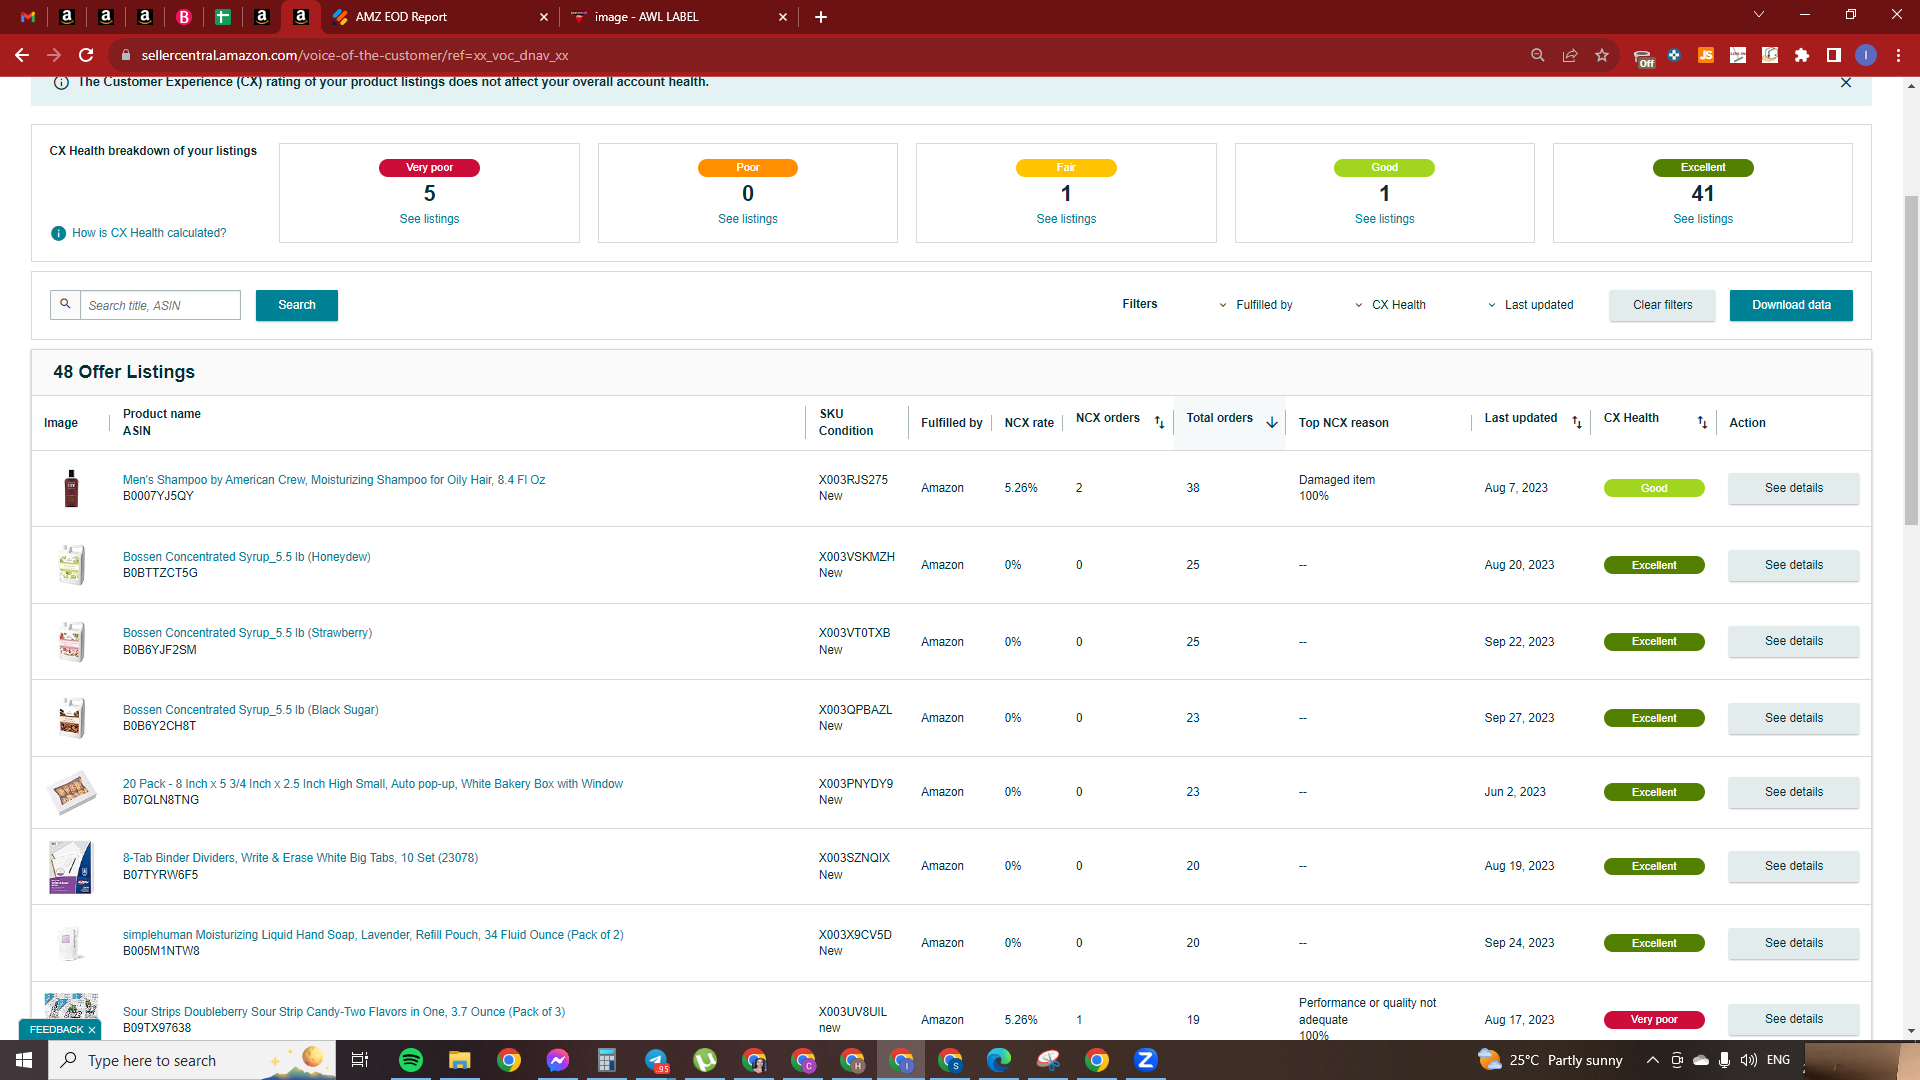This screenshot has height=1080, width=1920.
Task: Click Windows Start button
Action: tap(24, 1060)
